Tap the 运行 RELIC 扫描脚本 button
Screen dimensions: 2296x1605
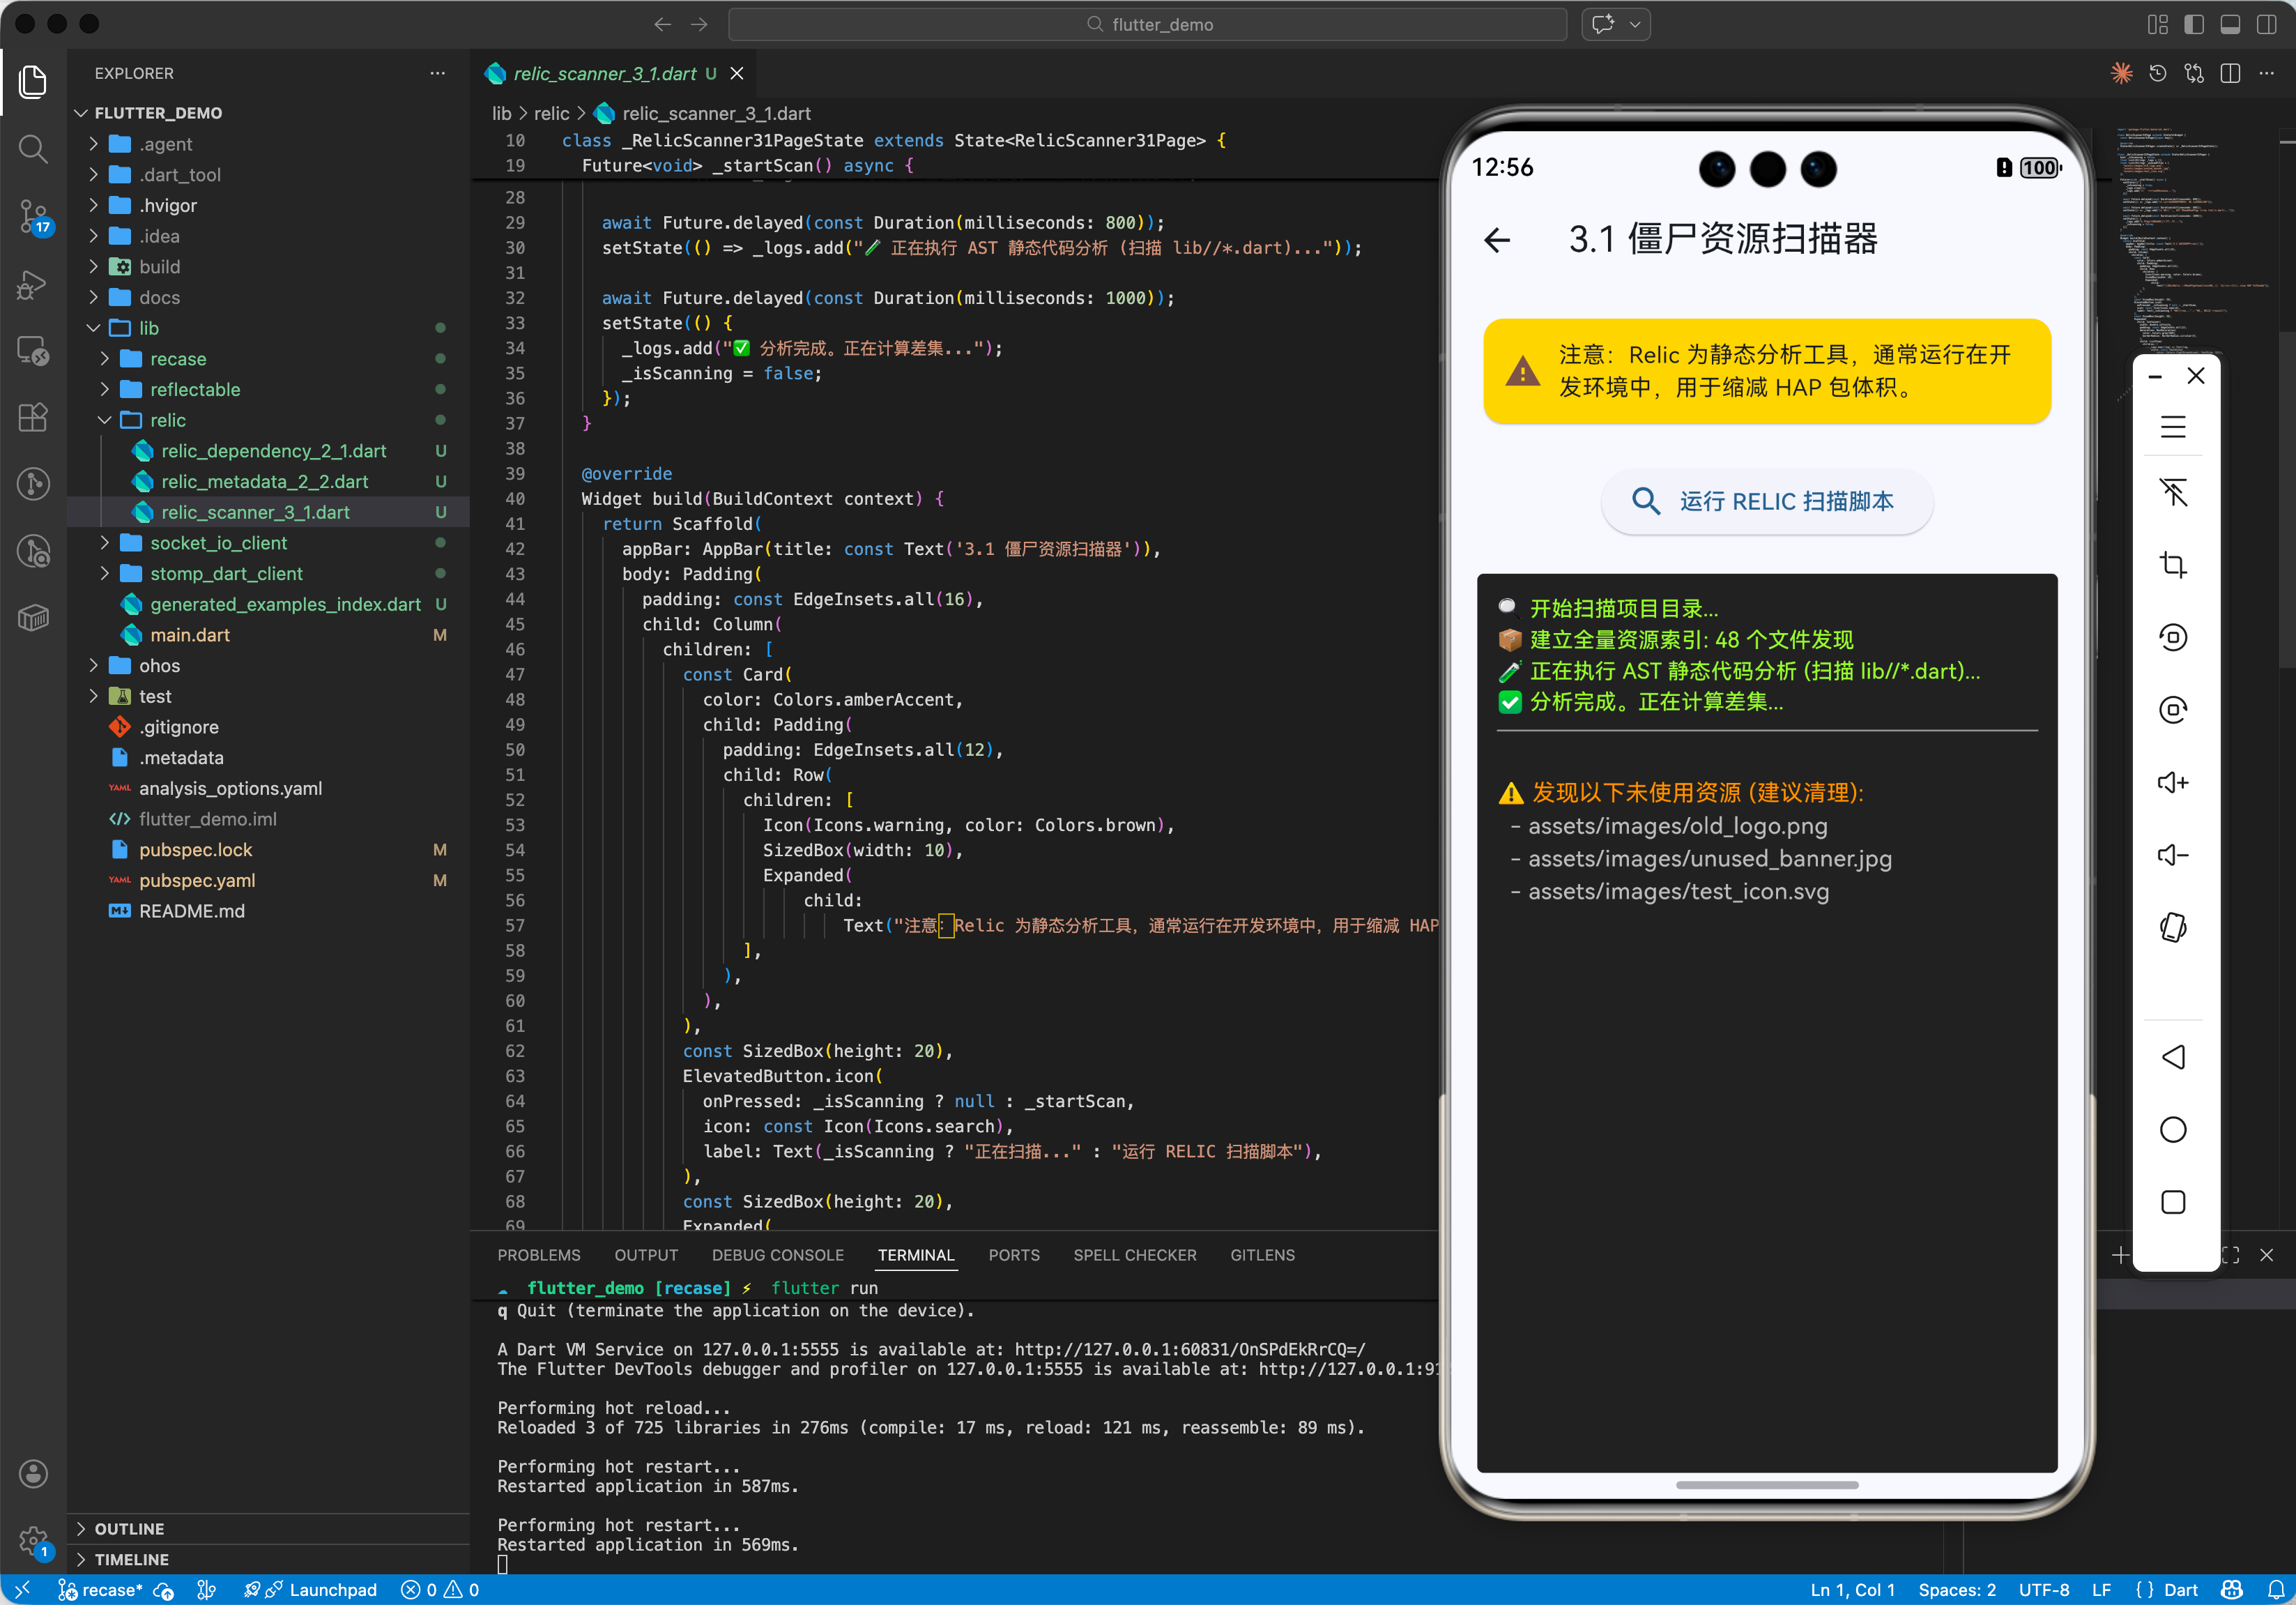coord(1766,501)
